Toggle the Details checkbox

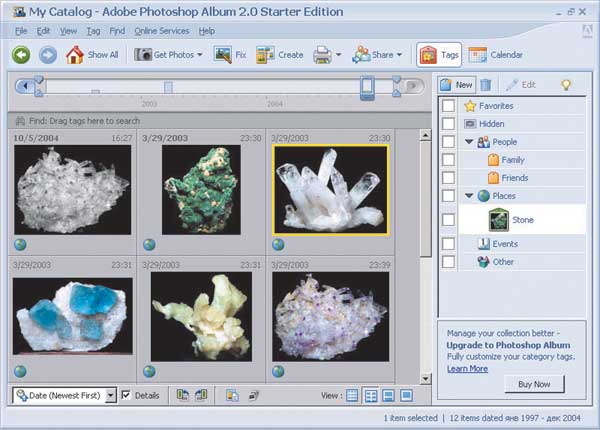(x=126, y=395)
